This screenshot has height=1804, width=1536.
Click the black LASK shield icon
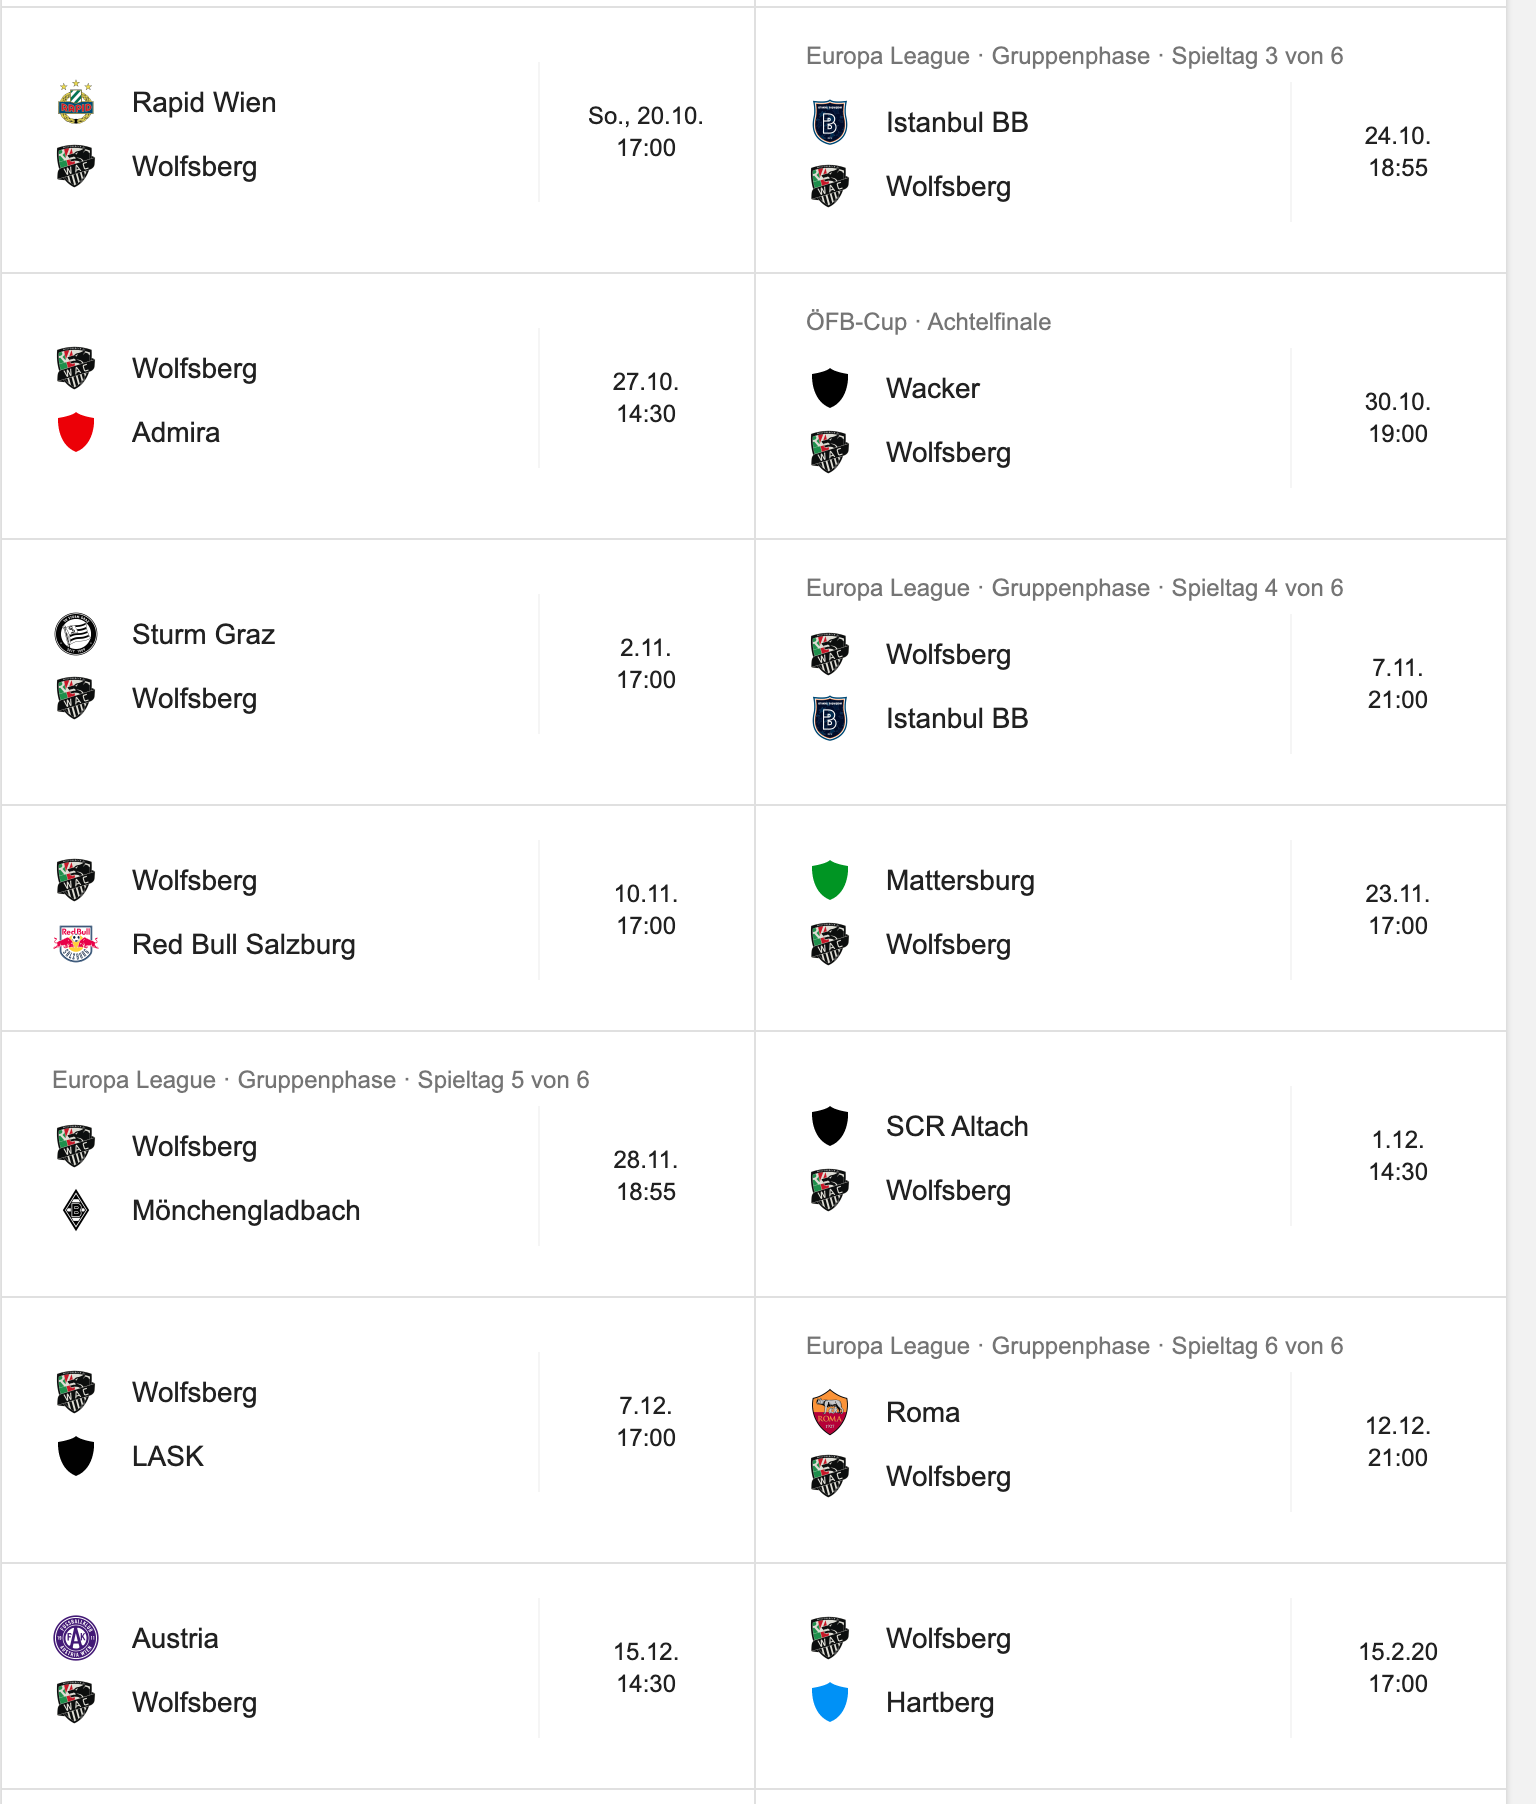76,1456
